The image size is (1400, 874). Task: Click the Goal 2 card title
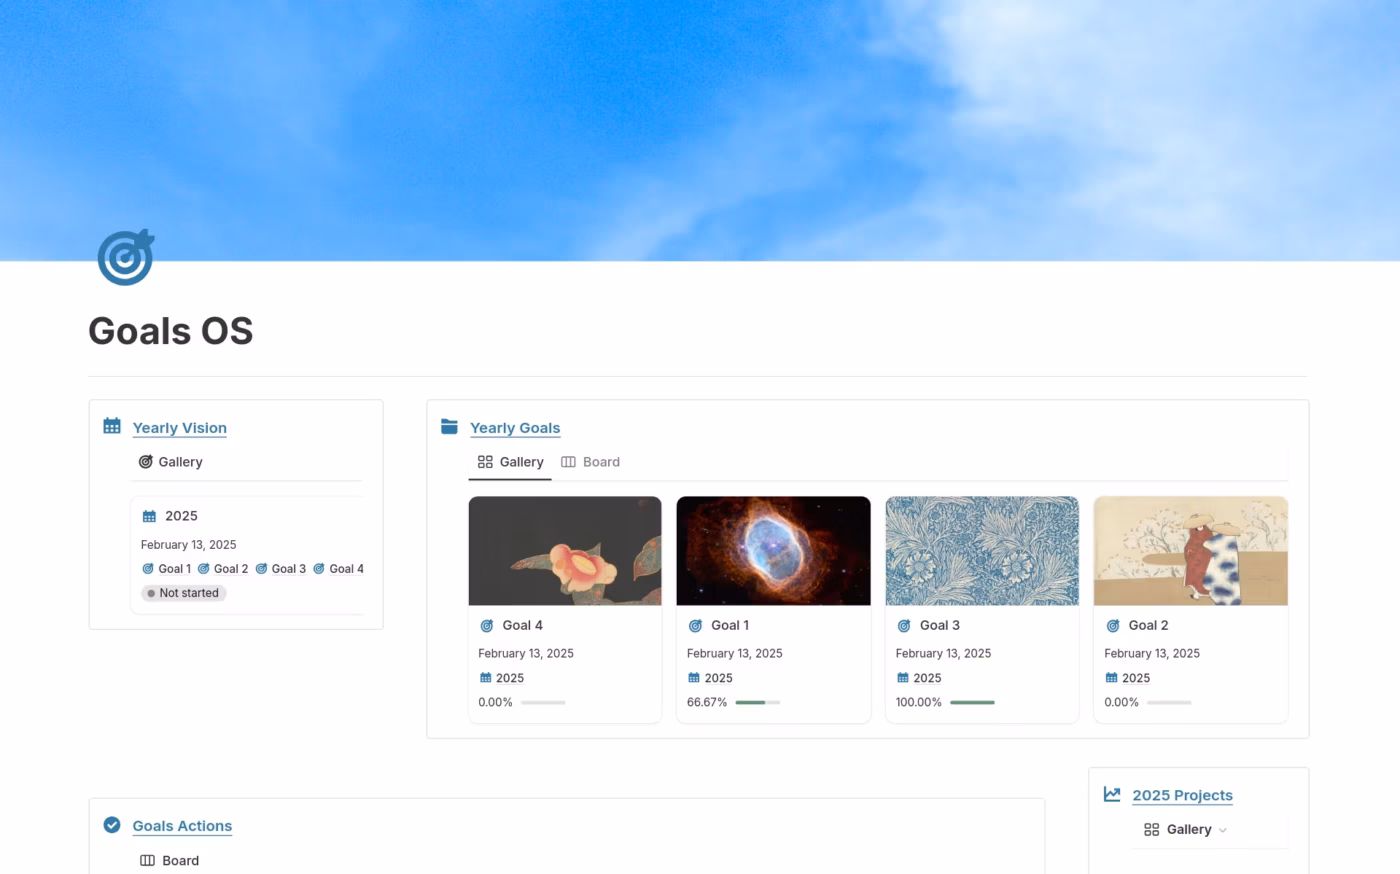(1148, 625)
